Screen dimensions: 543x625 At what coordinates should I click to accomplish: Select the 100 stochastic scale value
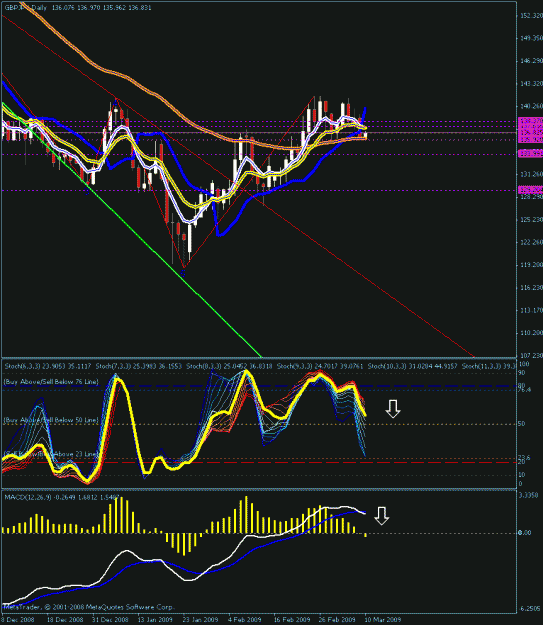524,364
